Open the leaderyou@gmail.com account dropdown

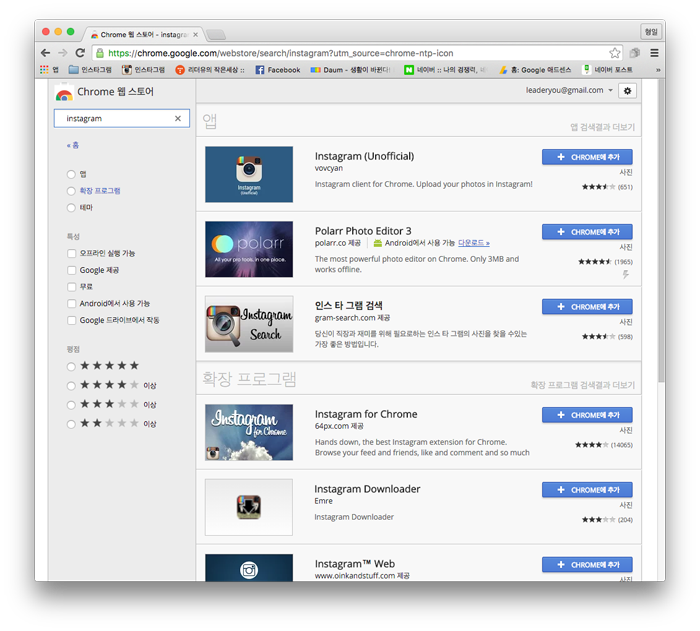[569, 90]
